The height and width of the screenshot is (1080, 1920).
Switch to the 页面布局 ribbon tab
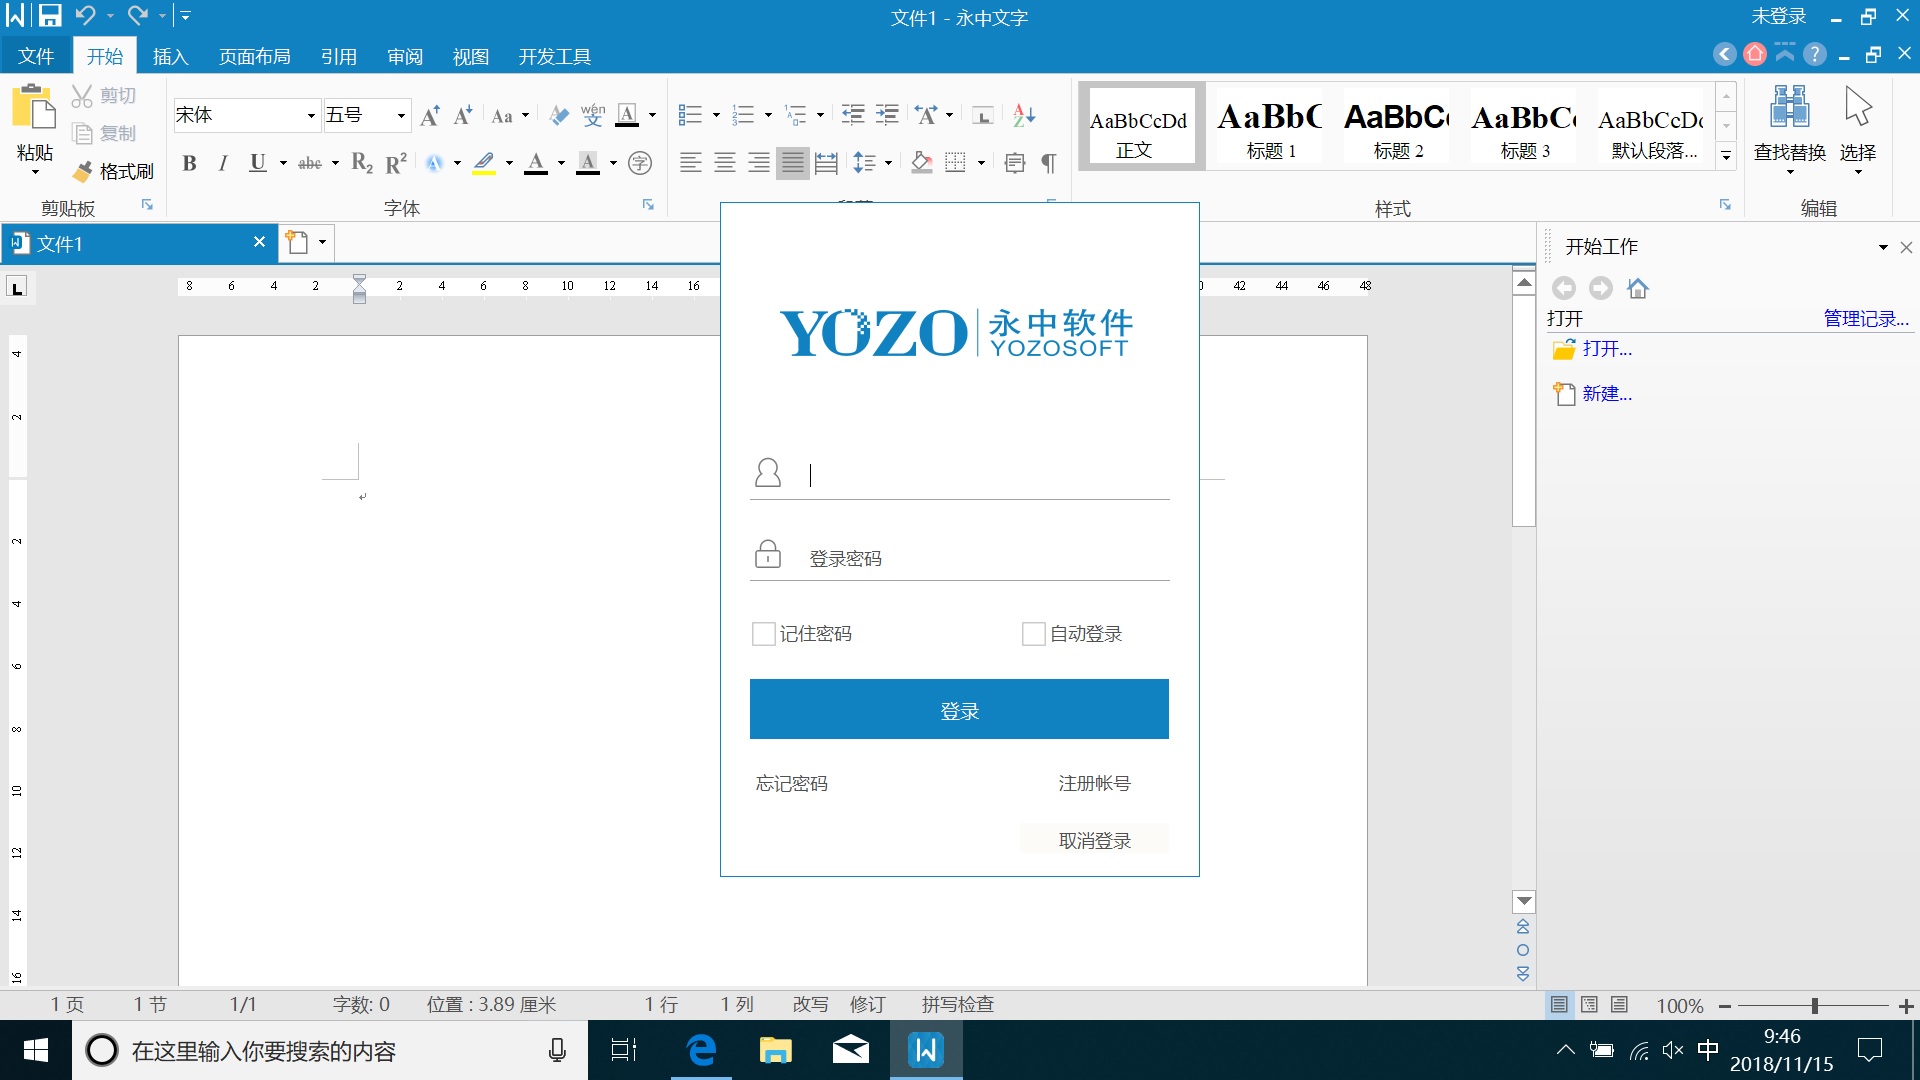click(255, 56)
